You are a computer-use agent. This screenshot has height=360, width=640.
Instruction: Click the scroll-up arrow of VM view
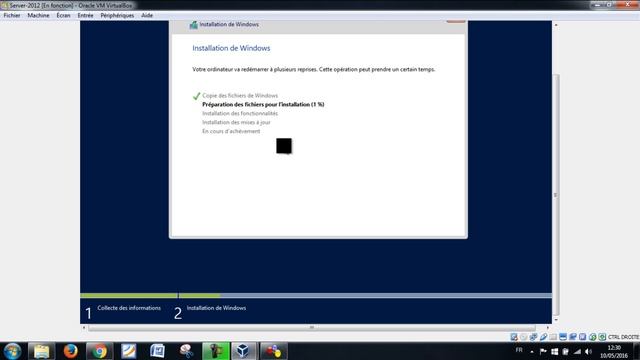(x=556, y=25)
